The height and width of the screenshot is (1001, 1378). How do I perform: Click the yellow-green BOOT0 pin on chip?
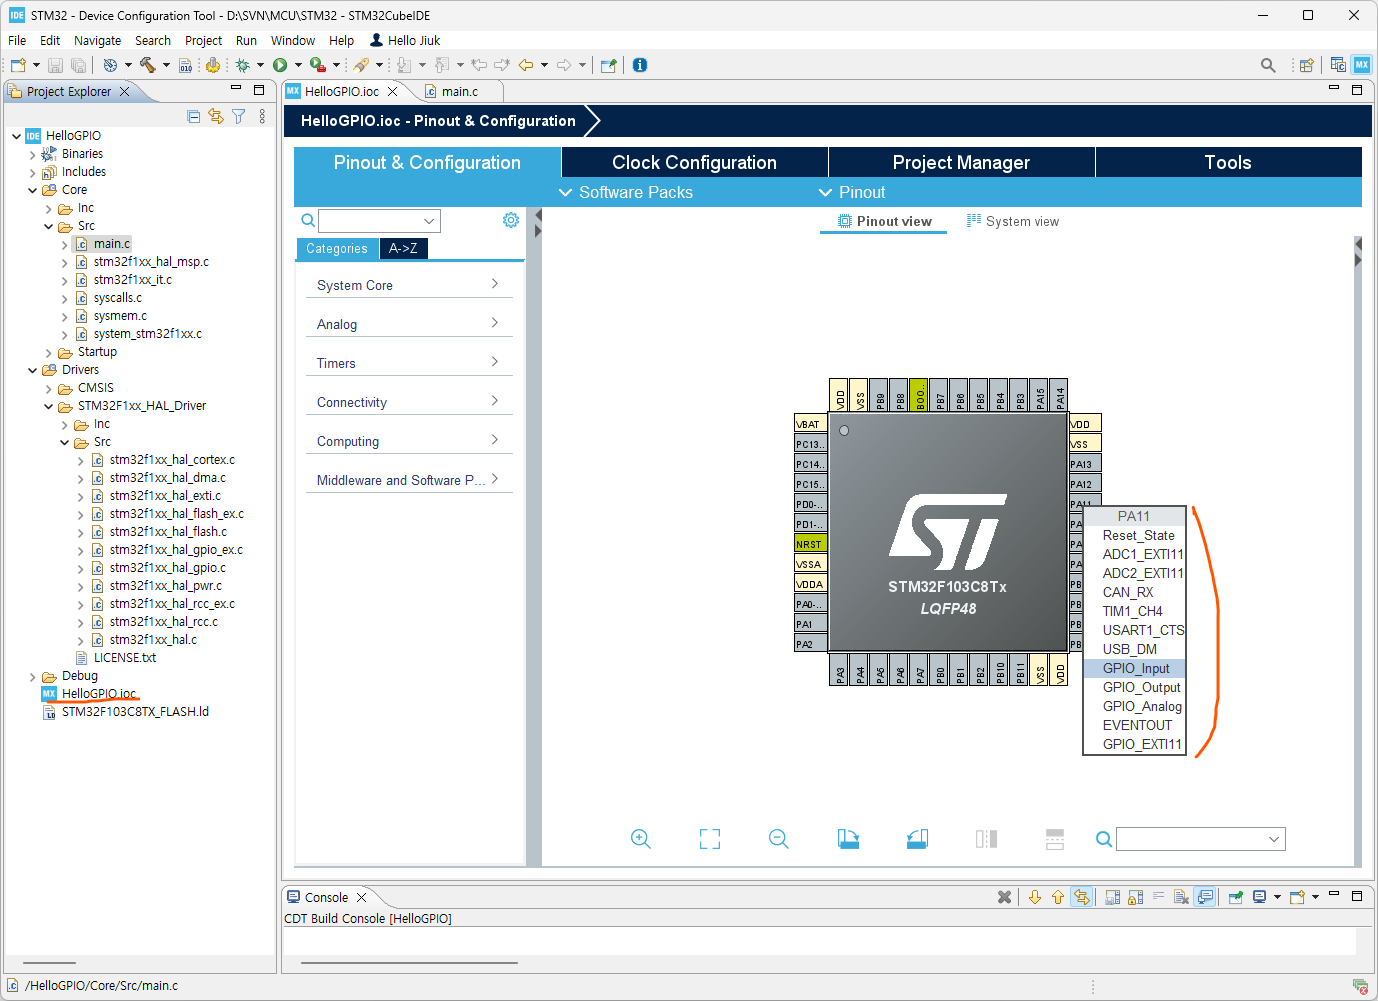click(919, 395)
